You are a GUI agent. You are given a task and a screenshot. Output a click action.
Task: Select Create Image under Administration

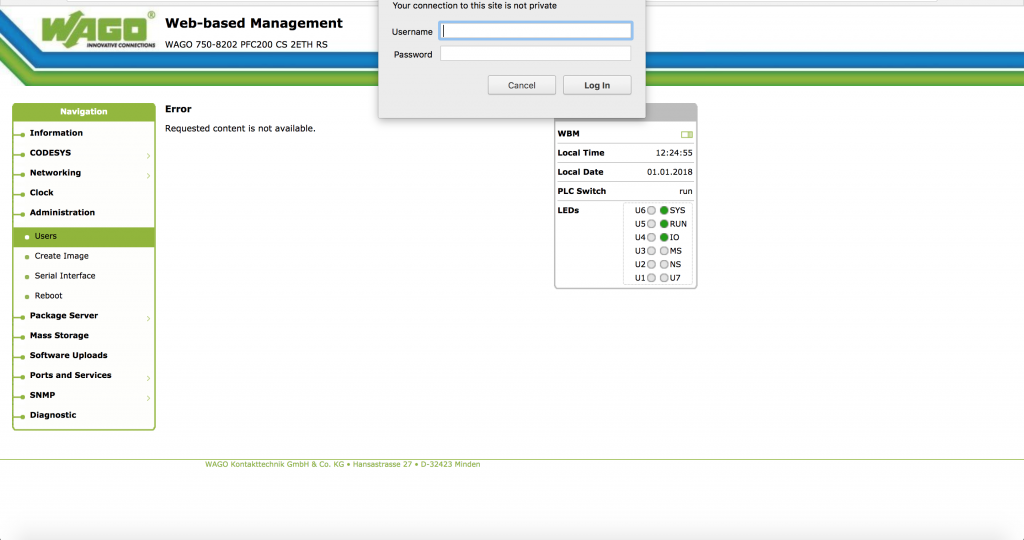(x=61, y=256)
